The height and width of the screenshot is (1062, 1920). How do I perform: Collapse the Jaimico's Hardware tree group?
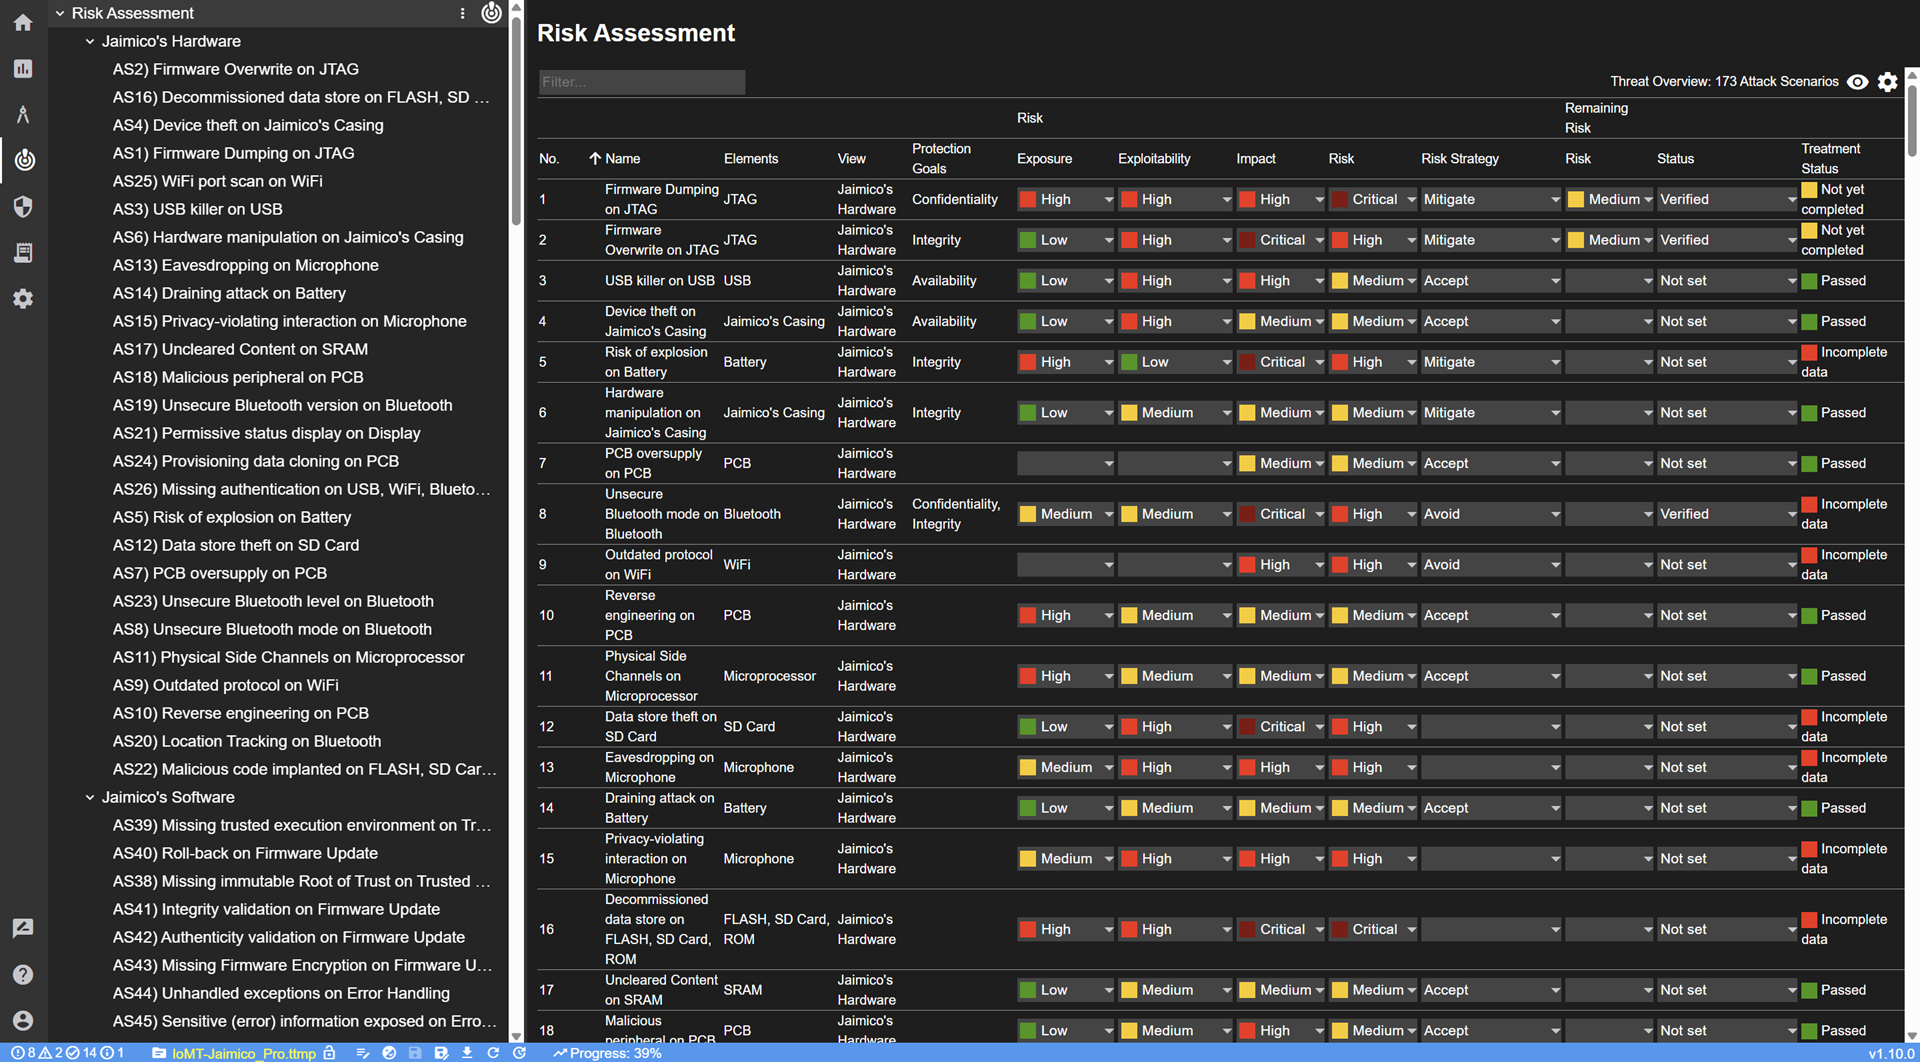(x=90, y=41)
